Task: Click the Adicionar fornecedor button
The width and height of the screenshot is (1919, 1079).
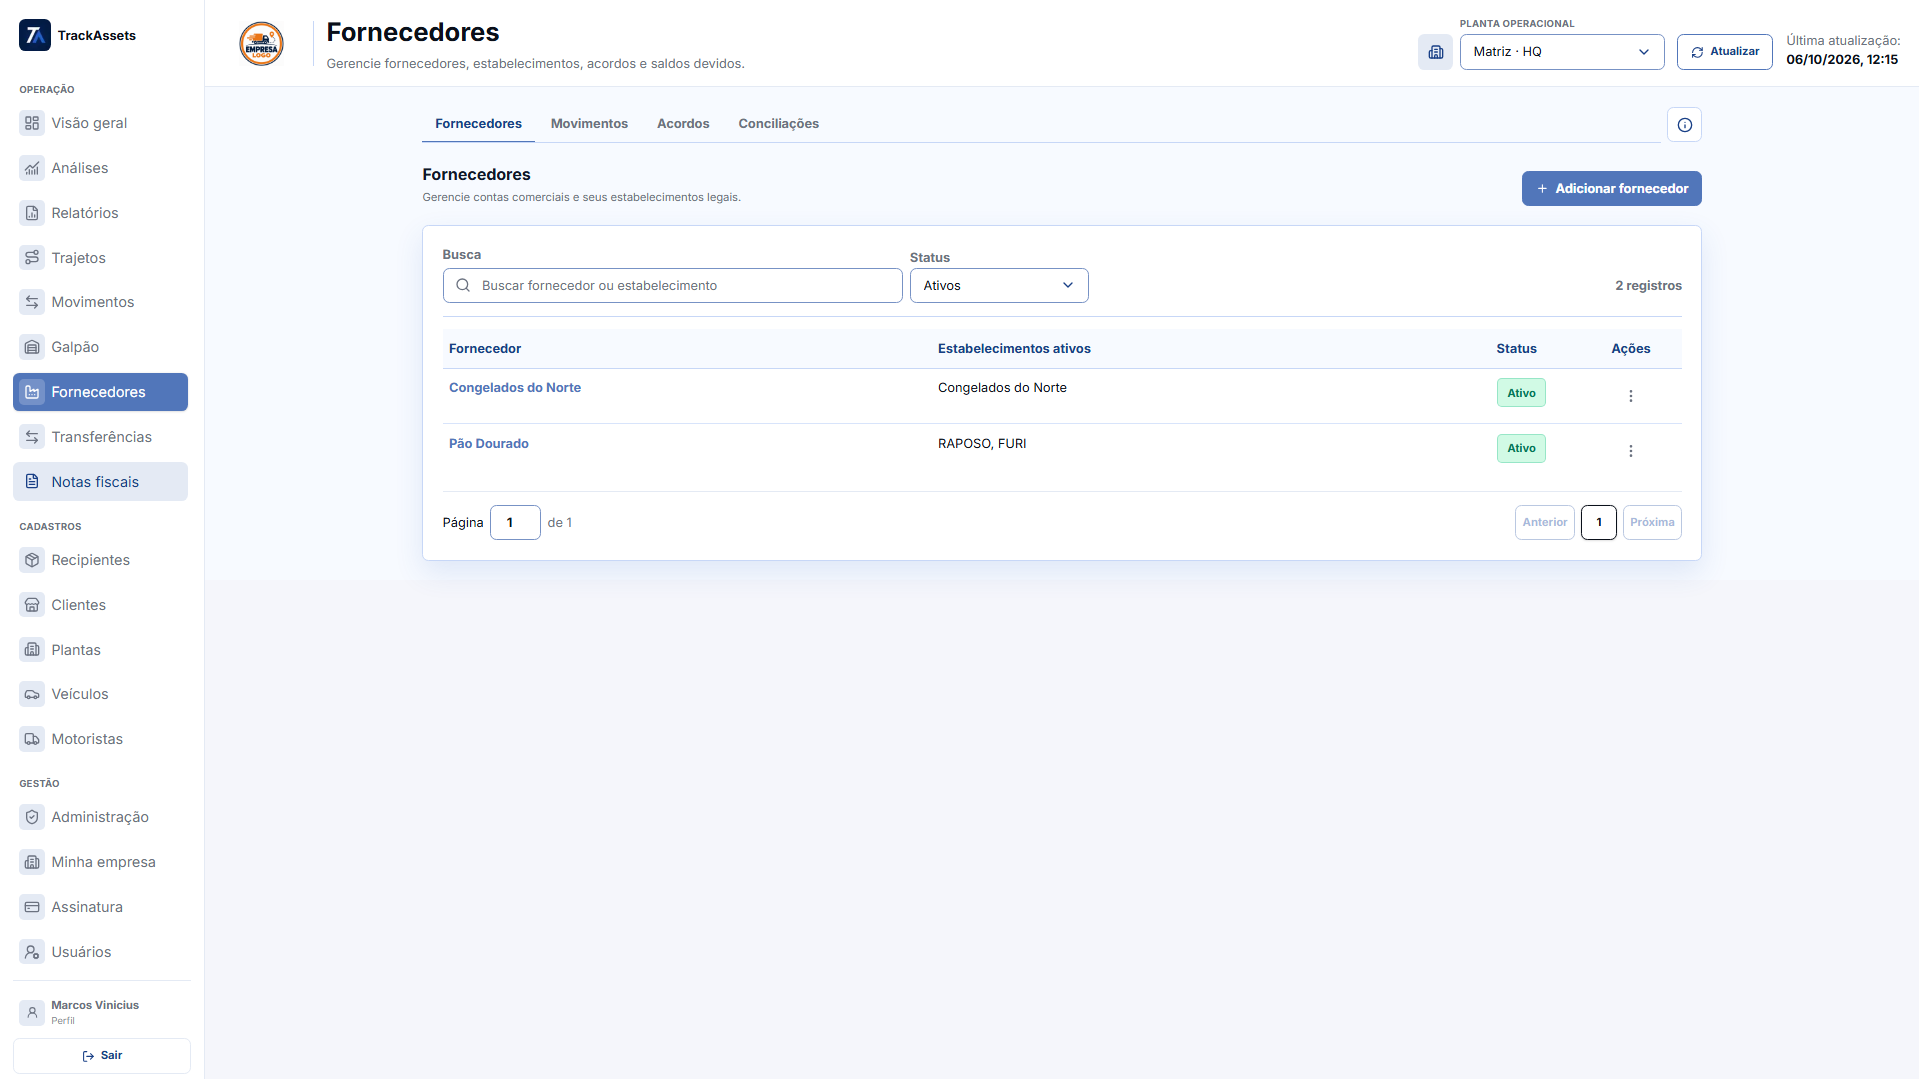Action: pos(1611,189)
